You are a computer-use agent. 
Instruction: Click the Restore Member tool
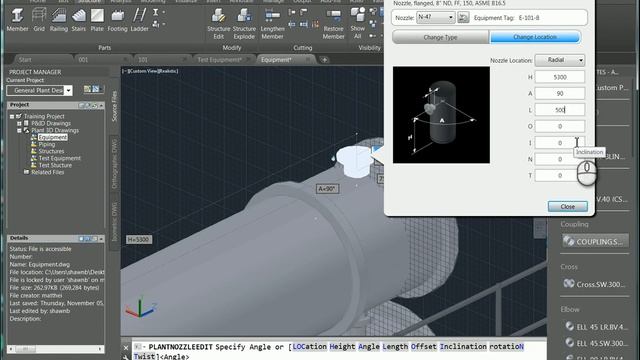coord(333,24)
